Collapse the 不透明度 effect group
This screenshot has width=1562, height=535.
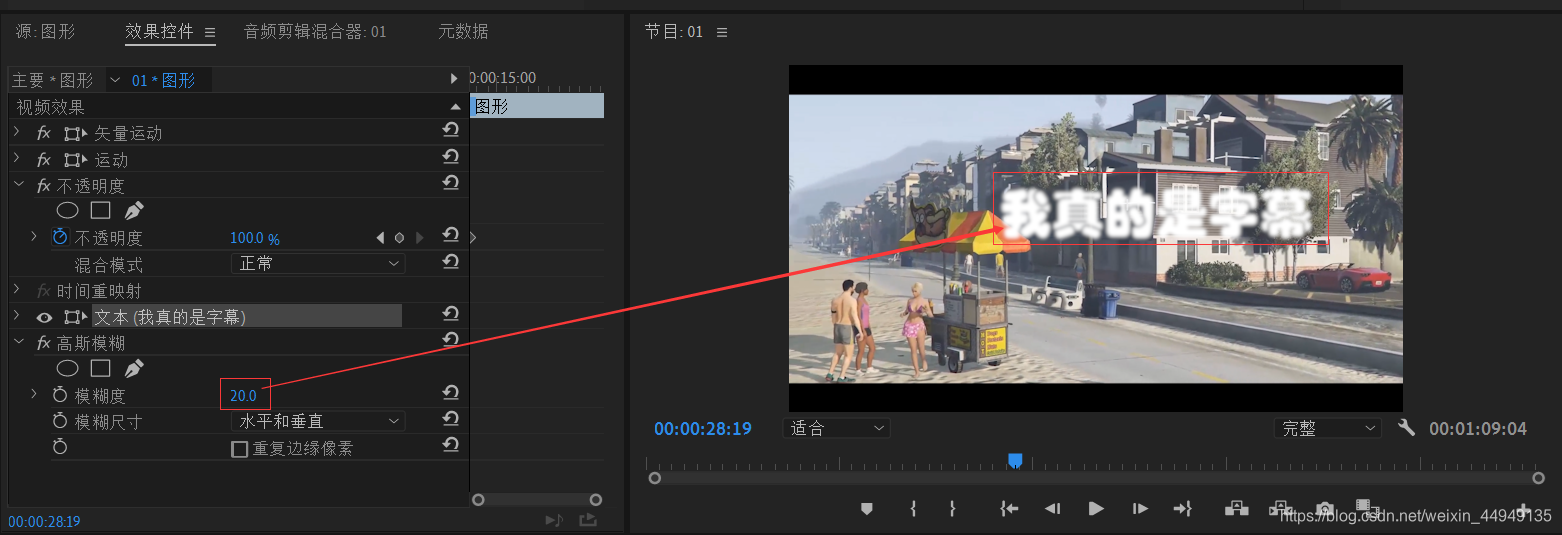click(17, 185)
